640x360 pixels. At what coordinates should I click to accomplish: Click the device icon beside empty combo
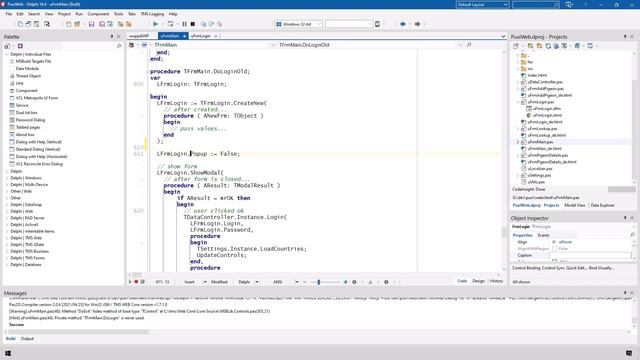[378, 24]
